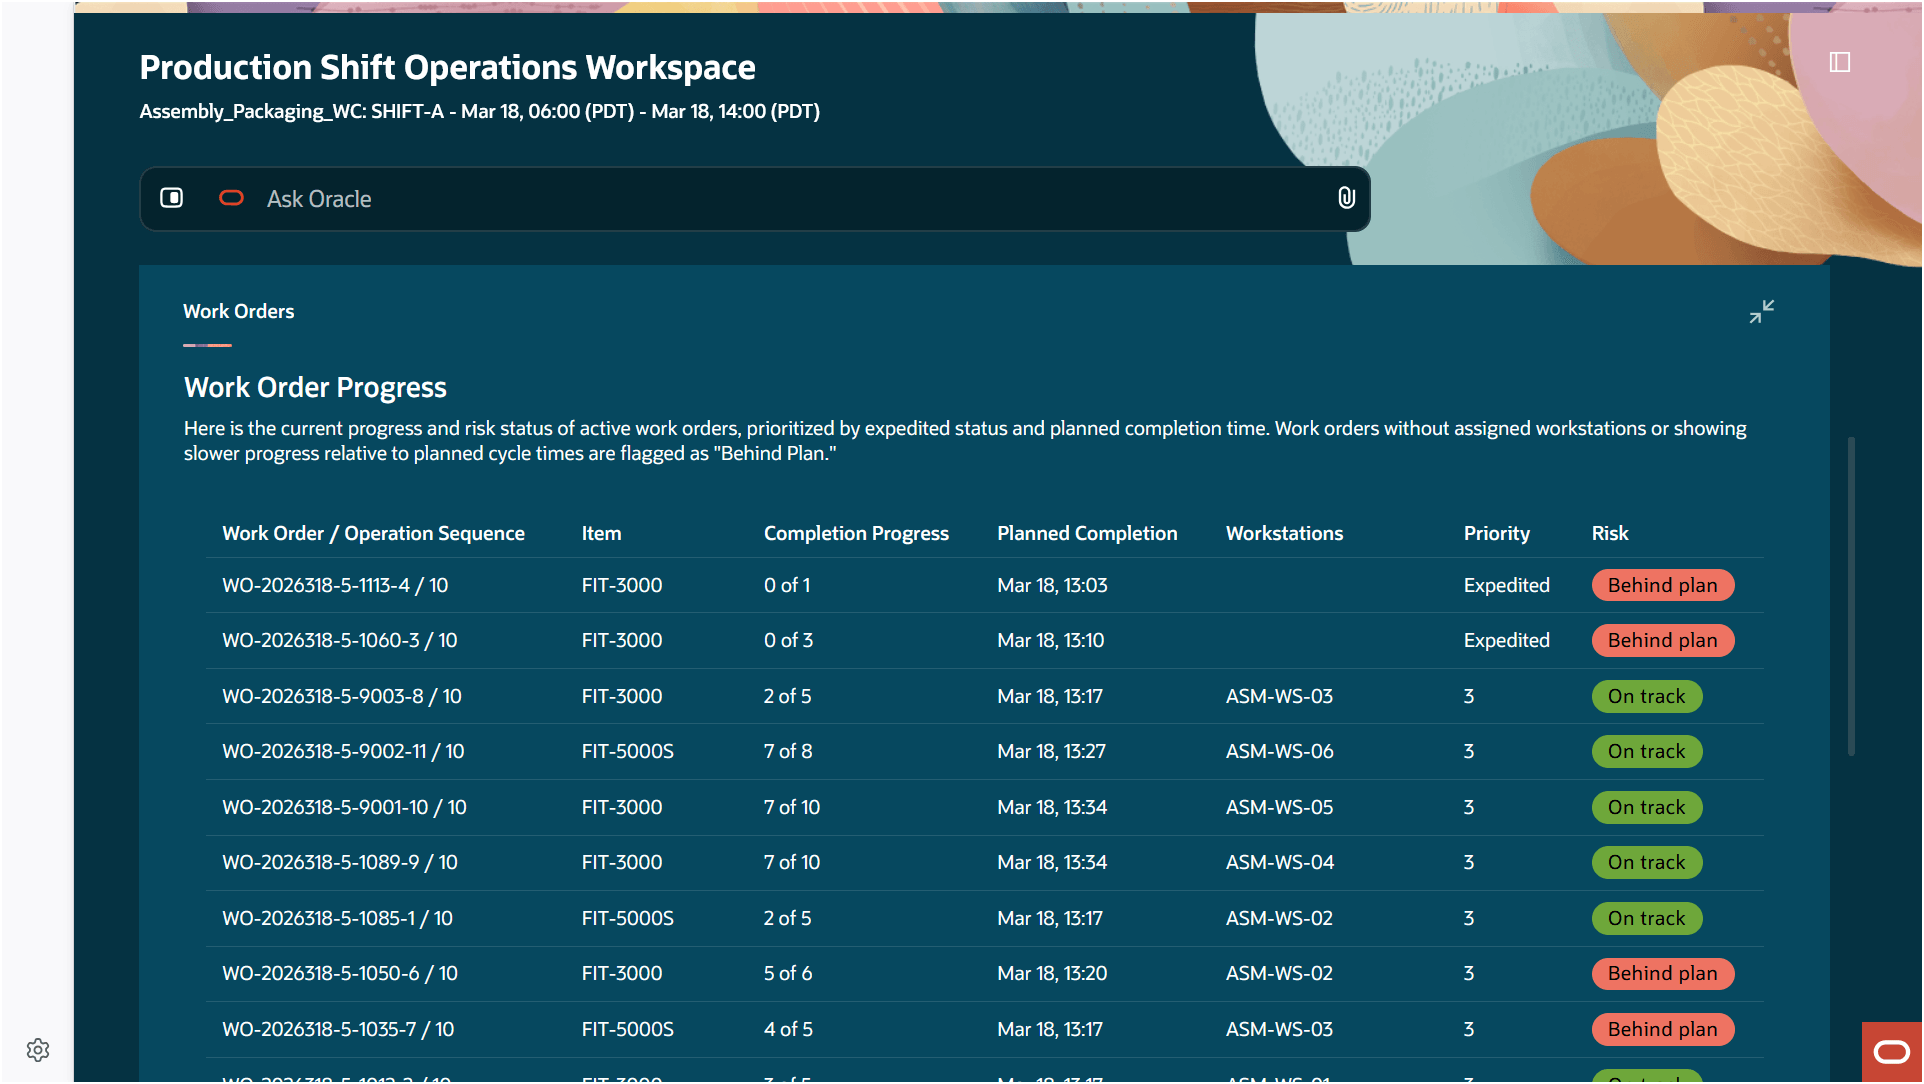Sort the table by Planned Completion

click(1087, 533)
